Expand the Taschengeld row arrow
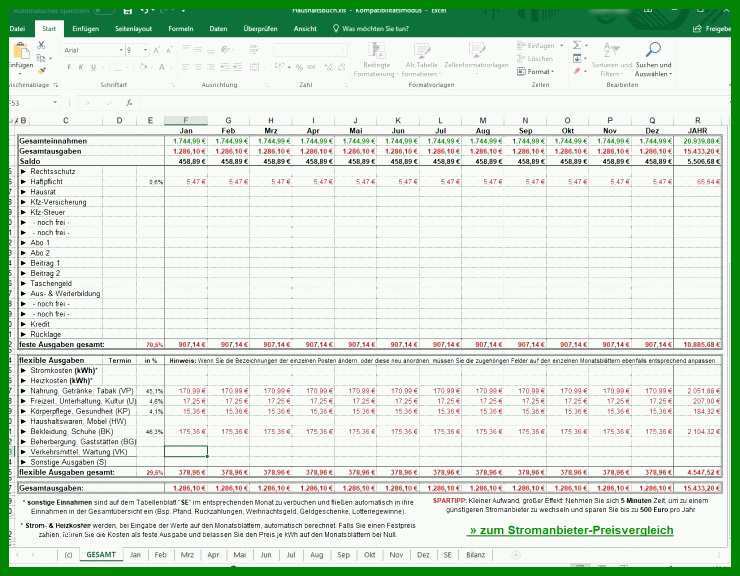Viewport: 740px width, 576px height. (23, 284)
